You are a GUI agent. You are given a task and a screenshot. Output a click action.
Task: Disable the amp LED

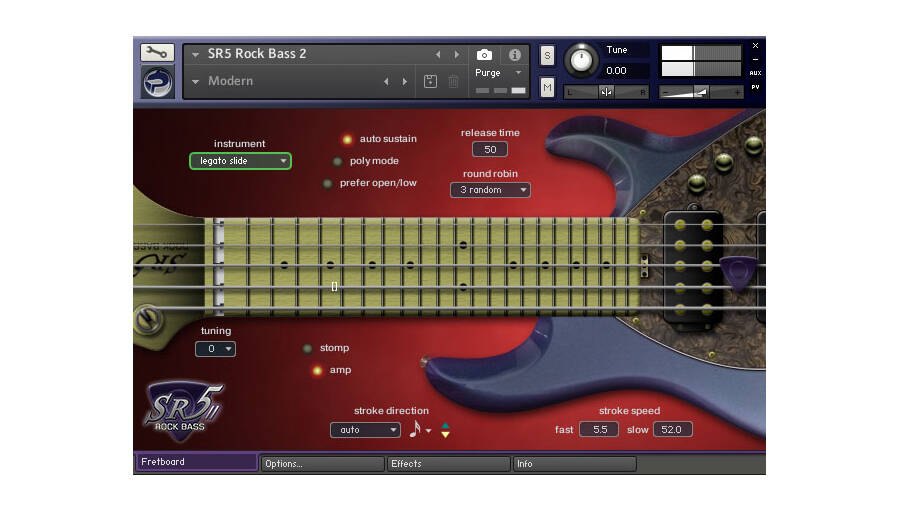coord(317,371)
